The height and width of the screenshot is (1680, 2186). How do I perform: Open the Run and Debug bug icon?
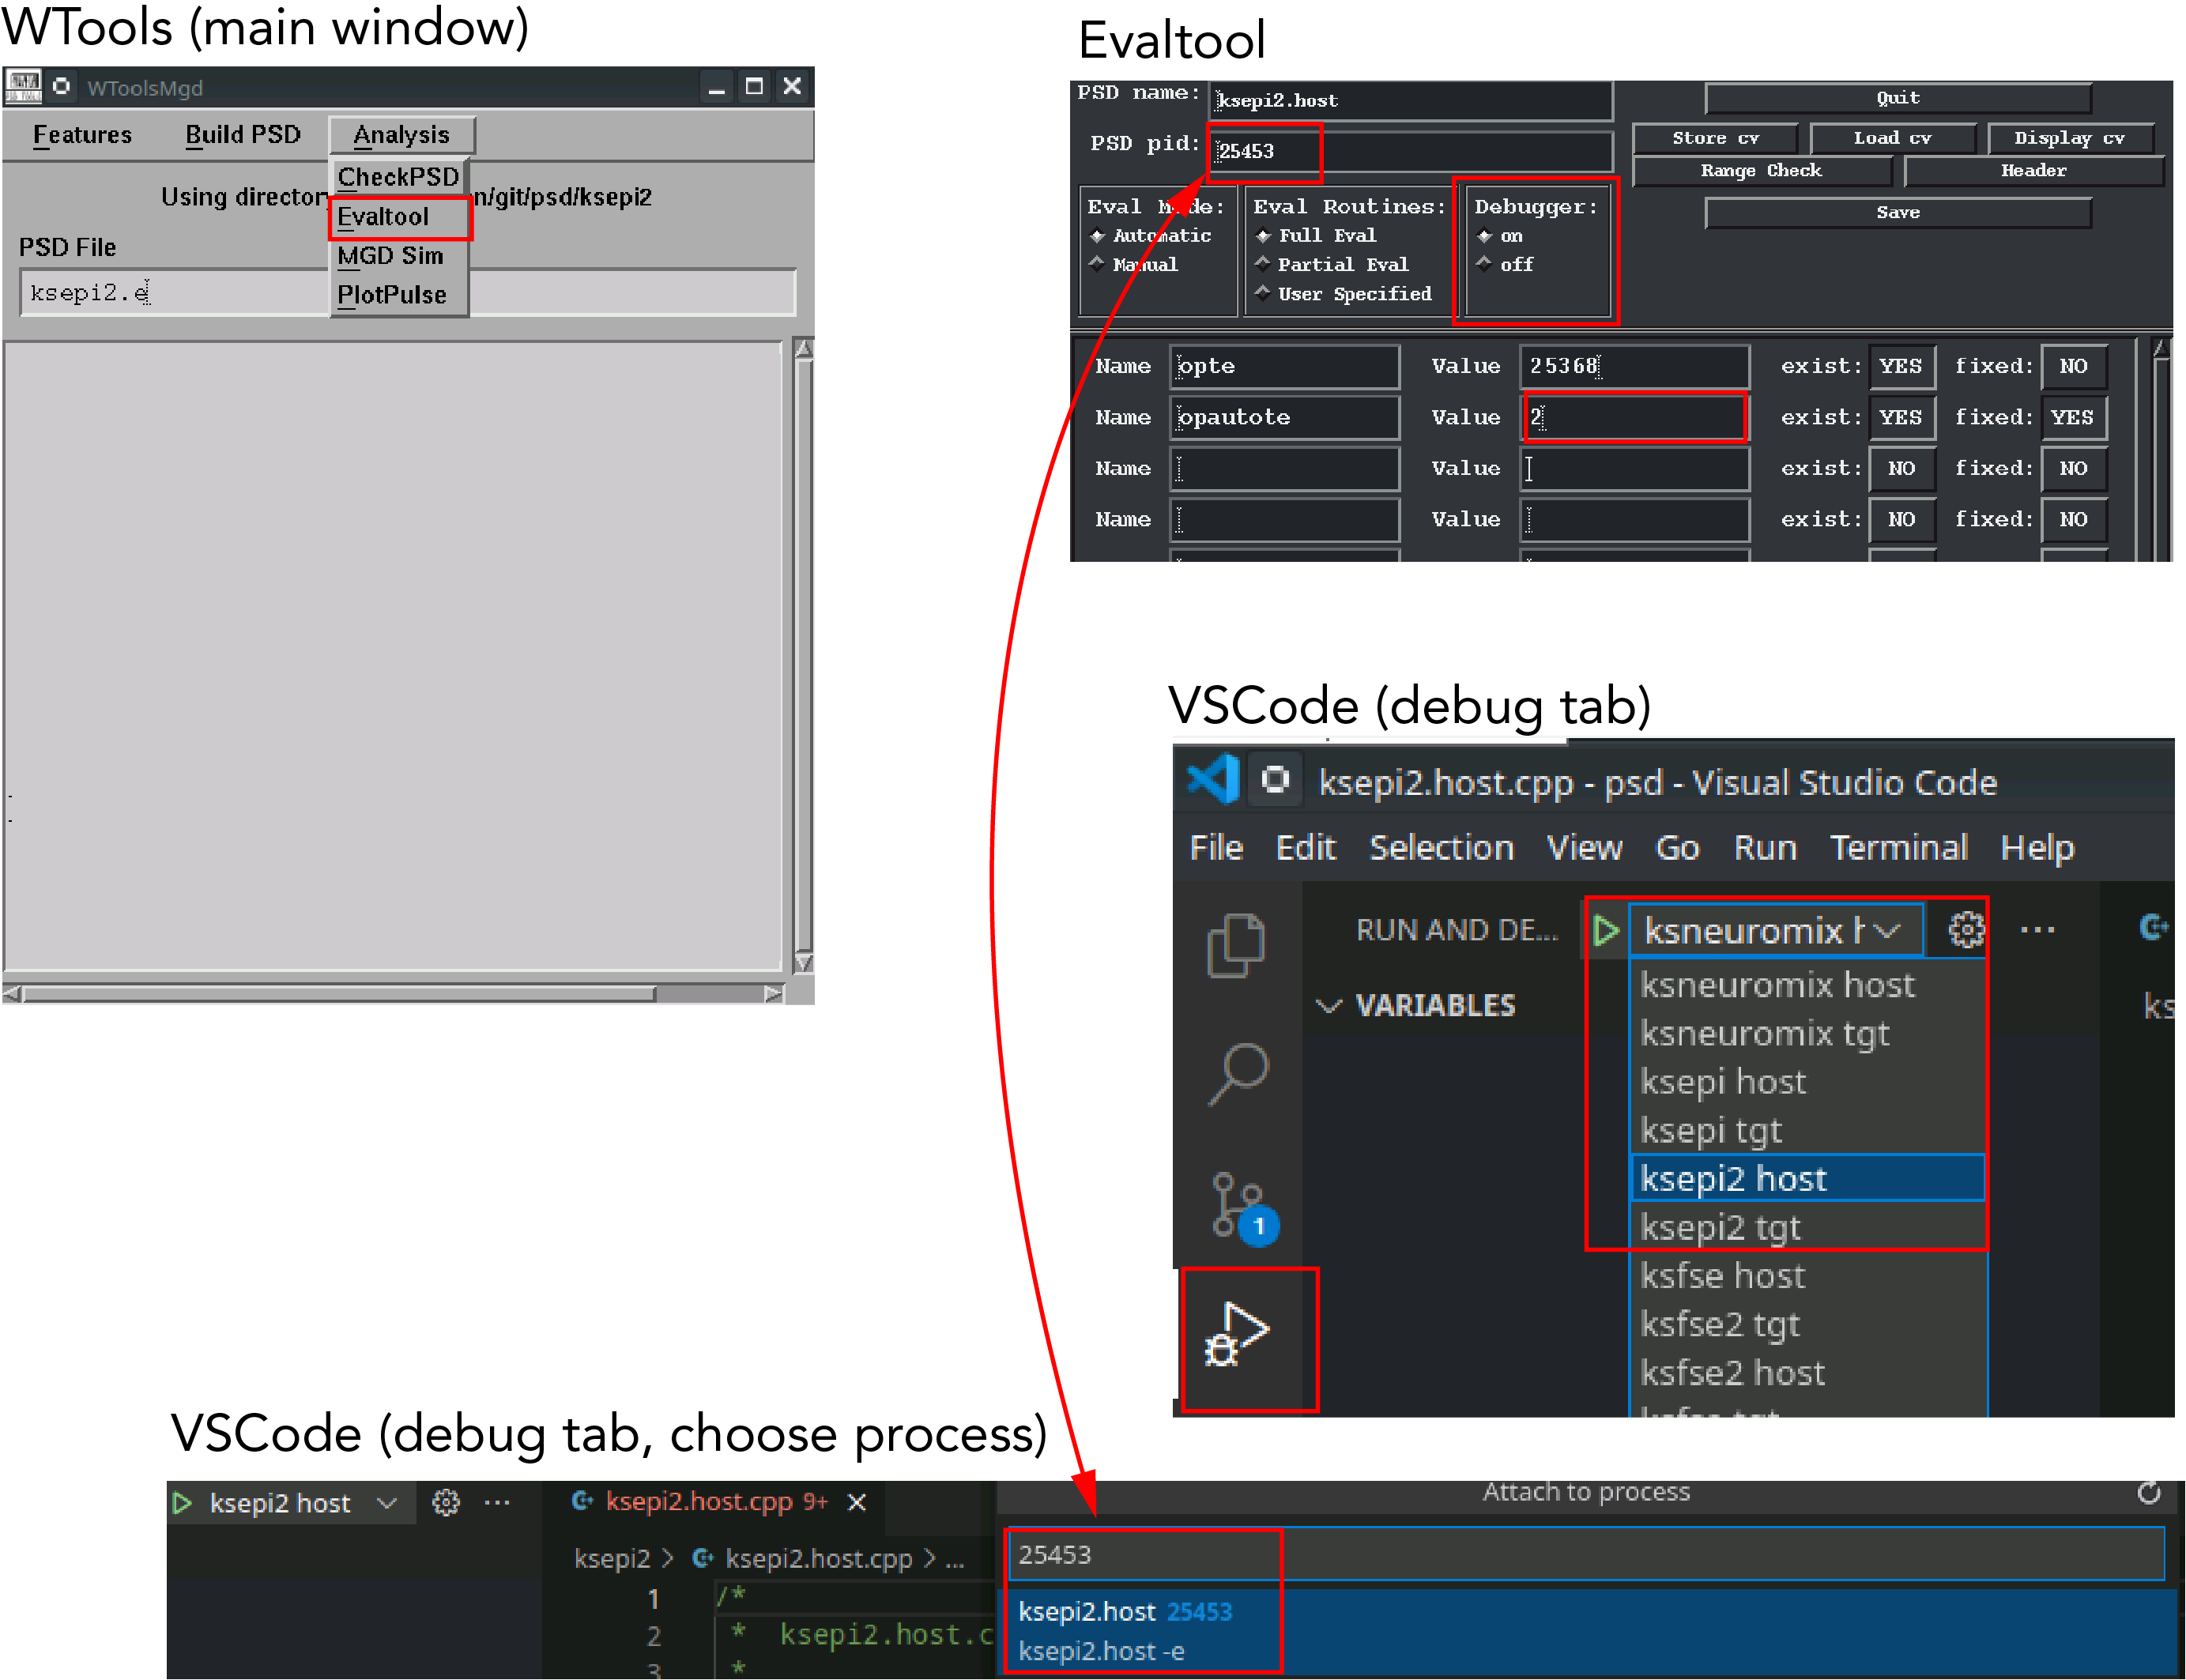(1238, 1335)
